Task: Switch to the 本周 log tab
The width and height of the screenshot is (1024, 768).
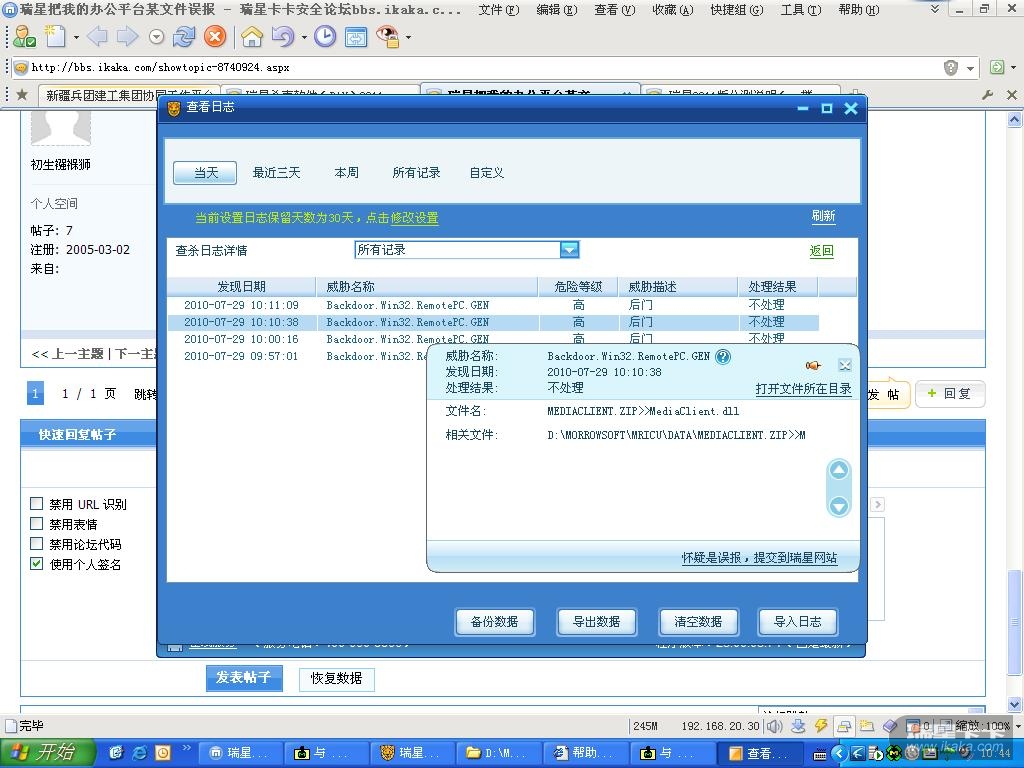Action: (346, 172)
